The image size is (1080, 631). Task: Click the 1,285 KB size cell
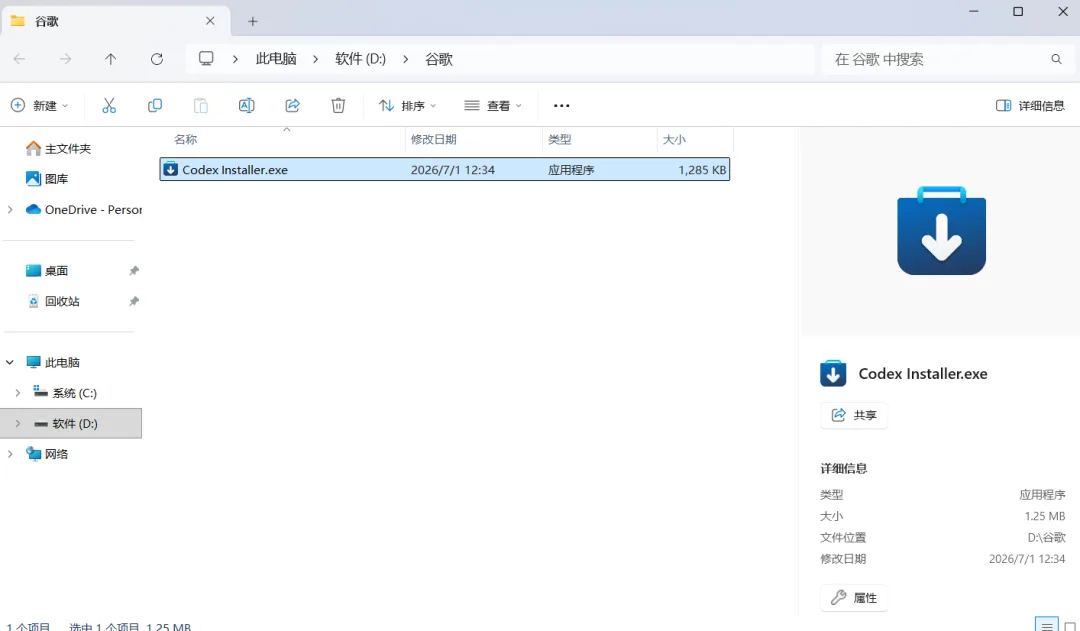(x=702, y=169)
